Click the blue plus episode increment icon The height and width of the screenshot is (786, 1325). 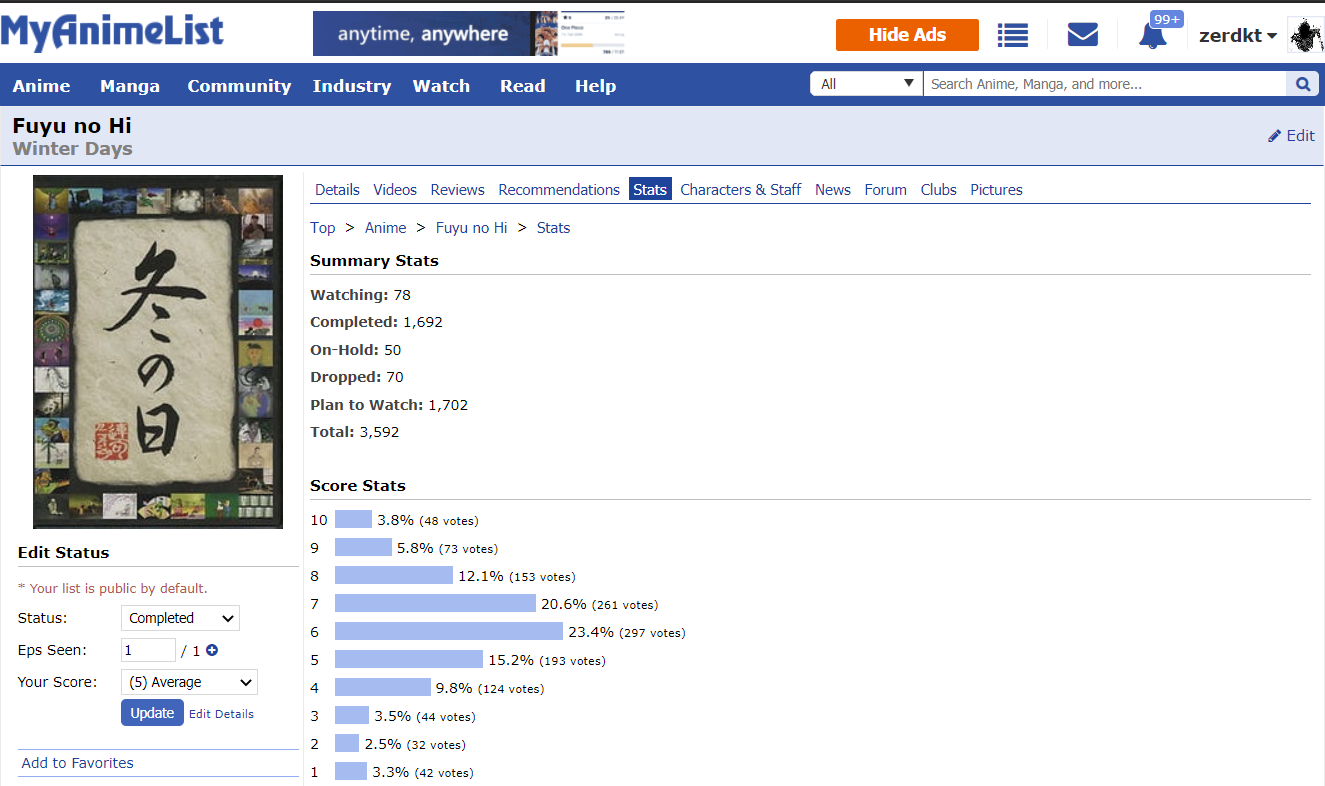coord(212,650)
